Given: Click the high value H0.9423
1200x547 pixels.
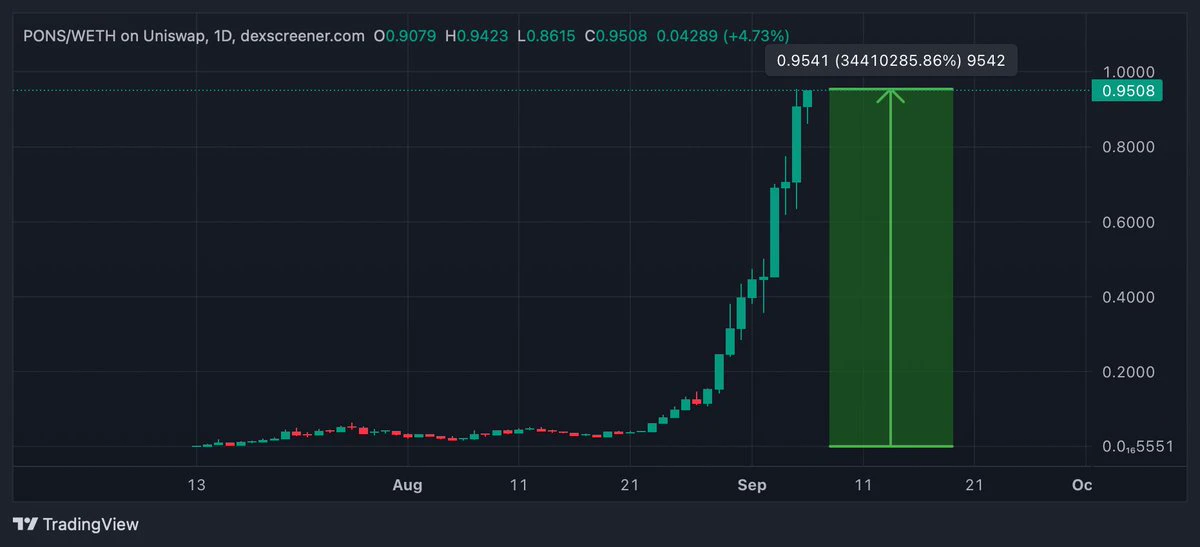Looking at the screenshot, I should click(x=476, y=35).
